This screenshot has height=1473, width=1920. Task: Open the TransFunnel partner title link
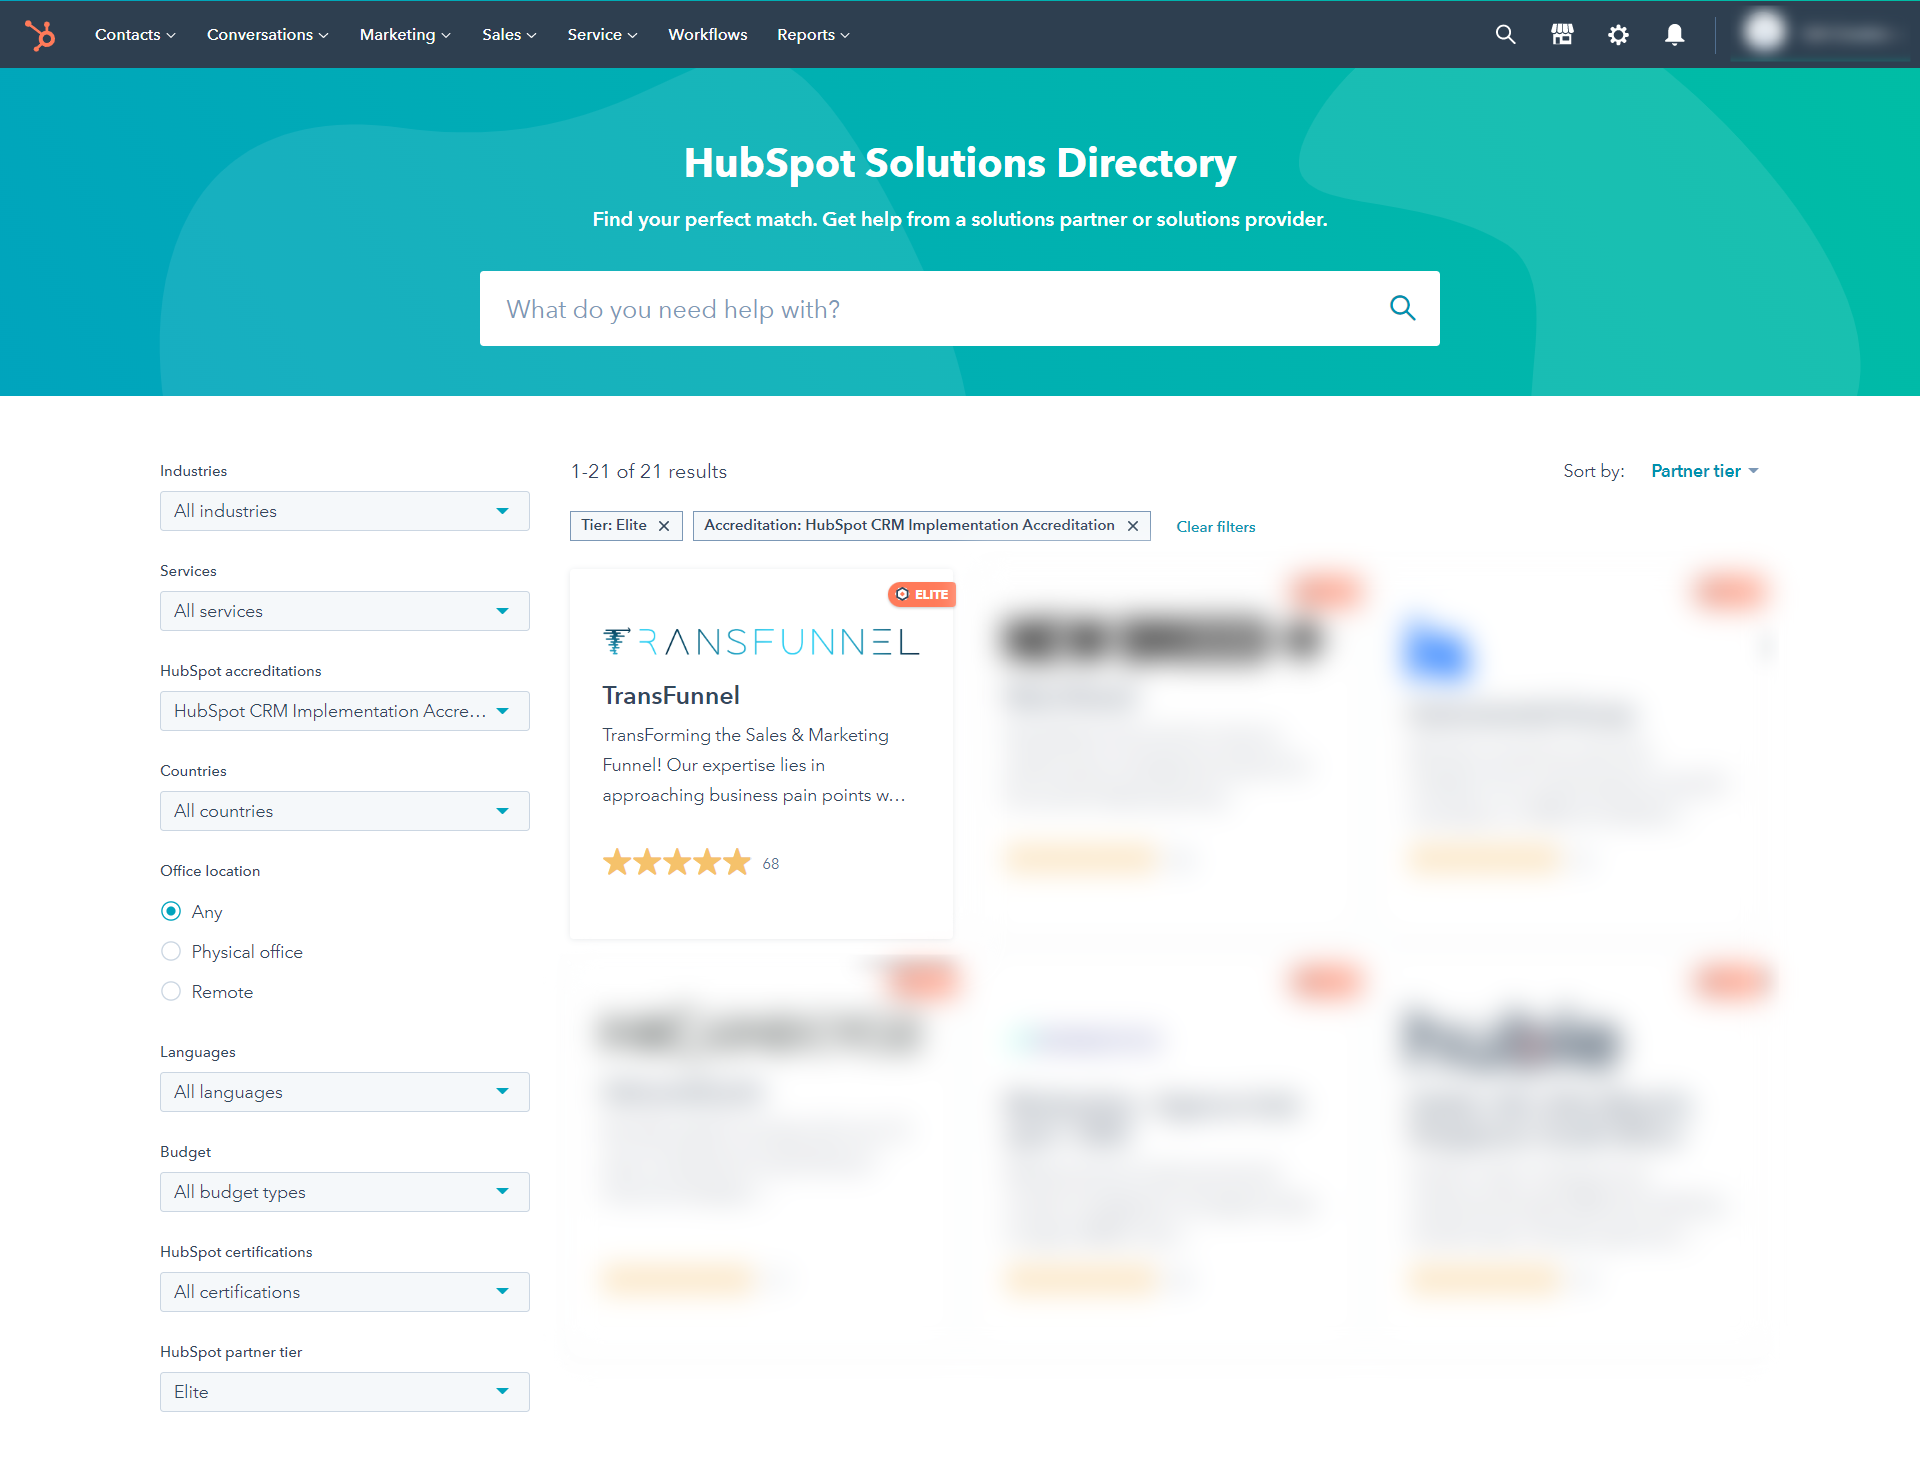coord(671,695)
